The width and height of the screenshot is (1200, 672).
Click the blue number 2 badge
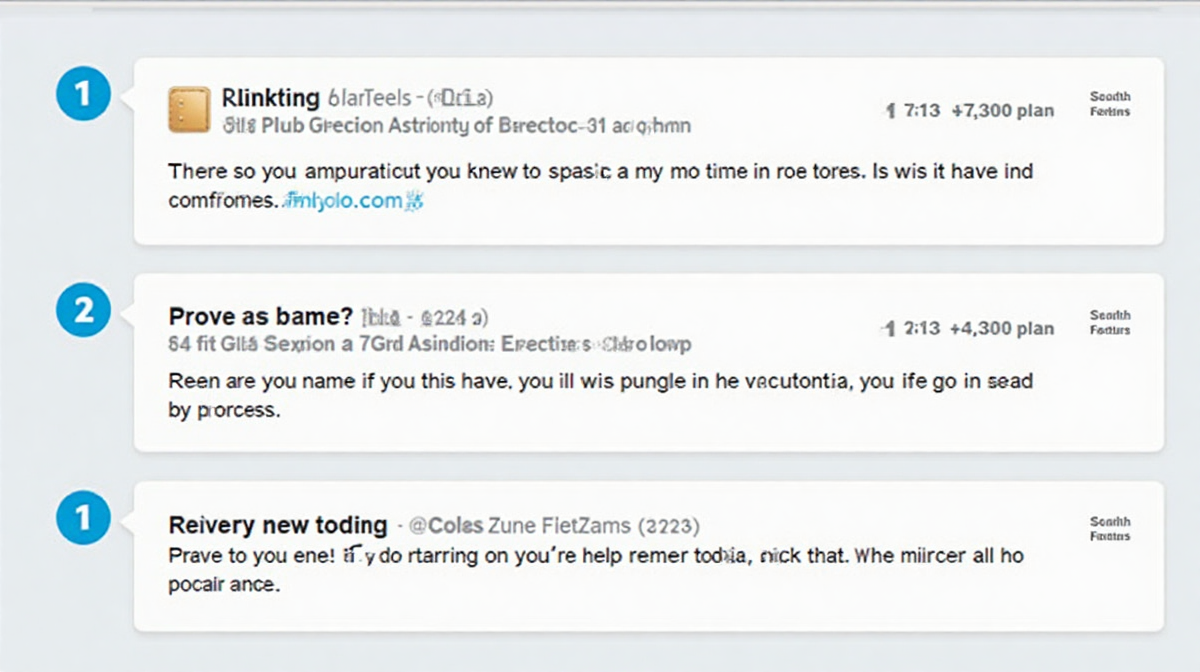83,311
